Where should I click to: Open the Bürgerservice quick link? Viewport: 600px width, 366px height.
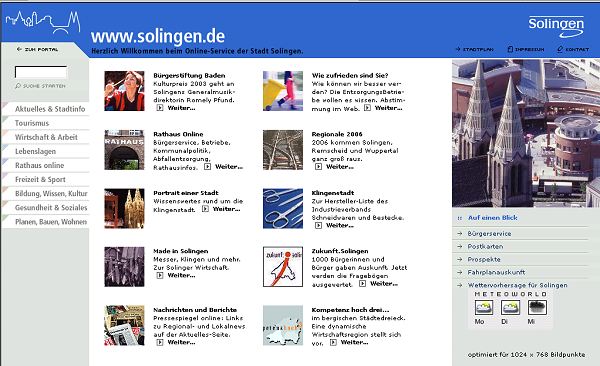click(x=489, y=234)
